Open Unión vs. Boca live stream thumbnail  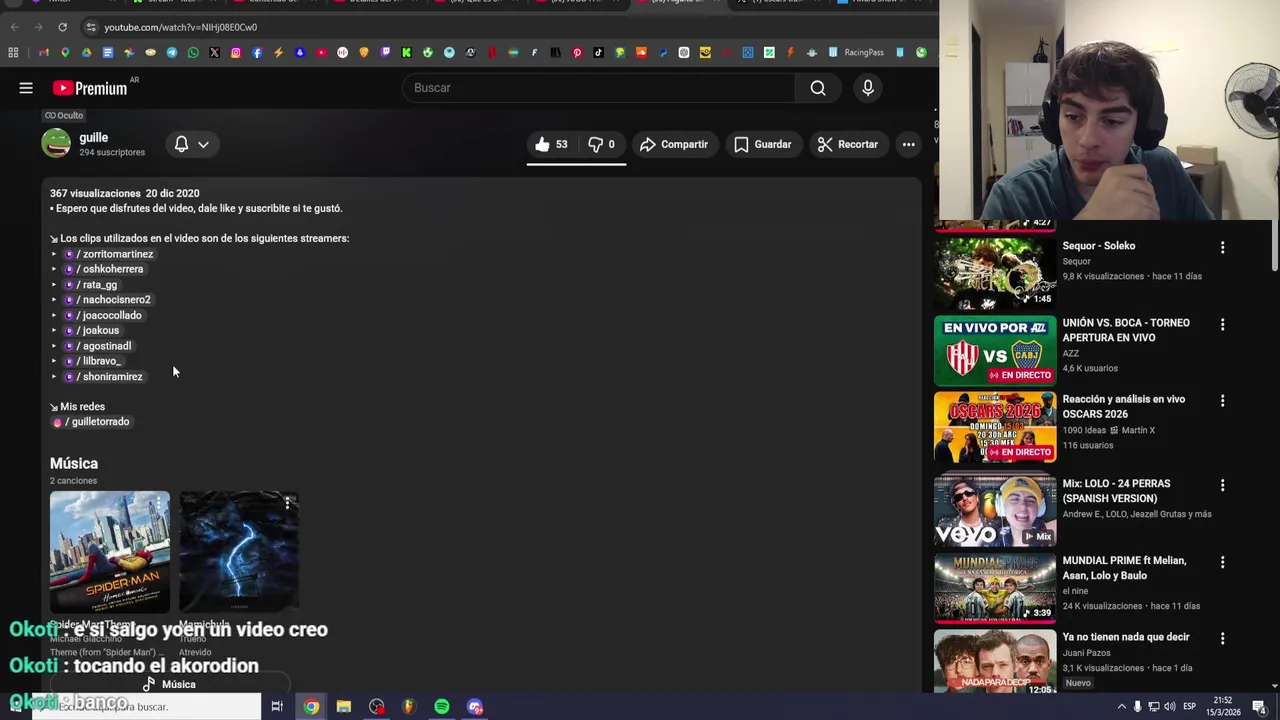coord(995,351)
